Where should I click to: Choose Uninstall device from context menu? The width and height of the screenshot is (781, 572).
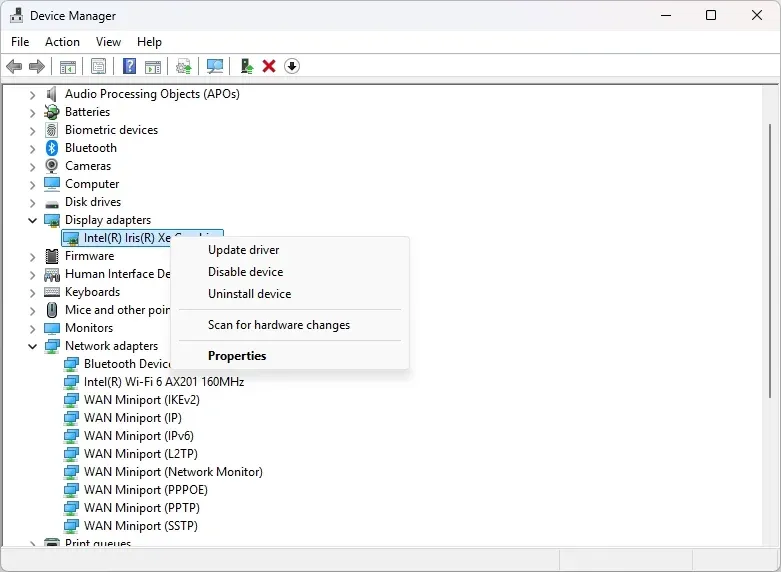coord(289,293)
